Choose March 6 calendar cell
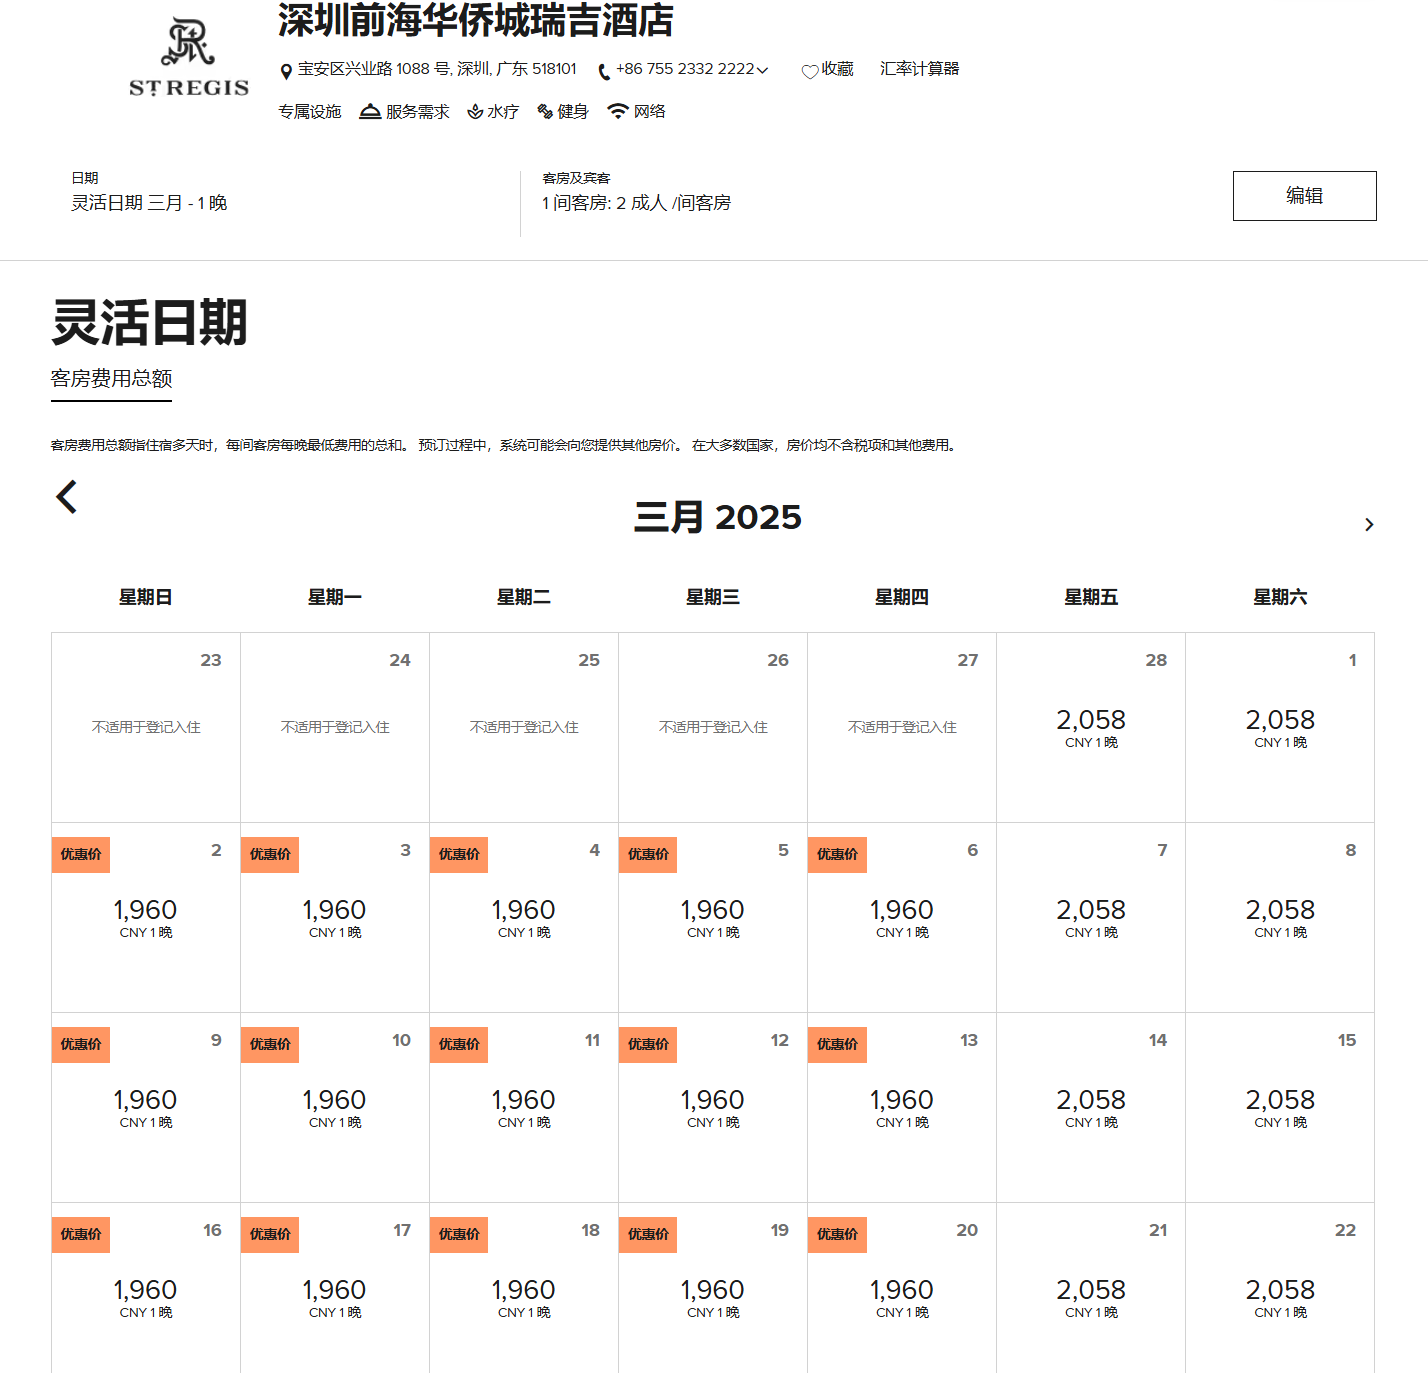The image size is (1428, 1373). pos(902,917)
